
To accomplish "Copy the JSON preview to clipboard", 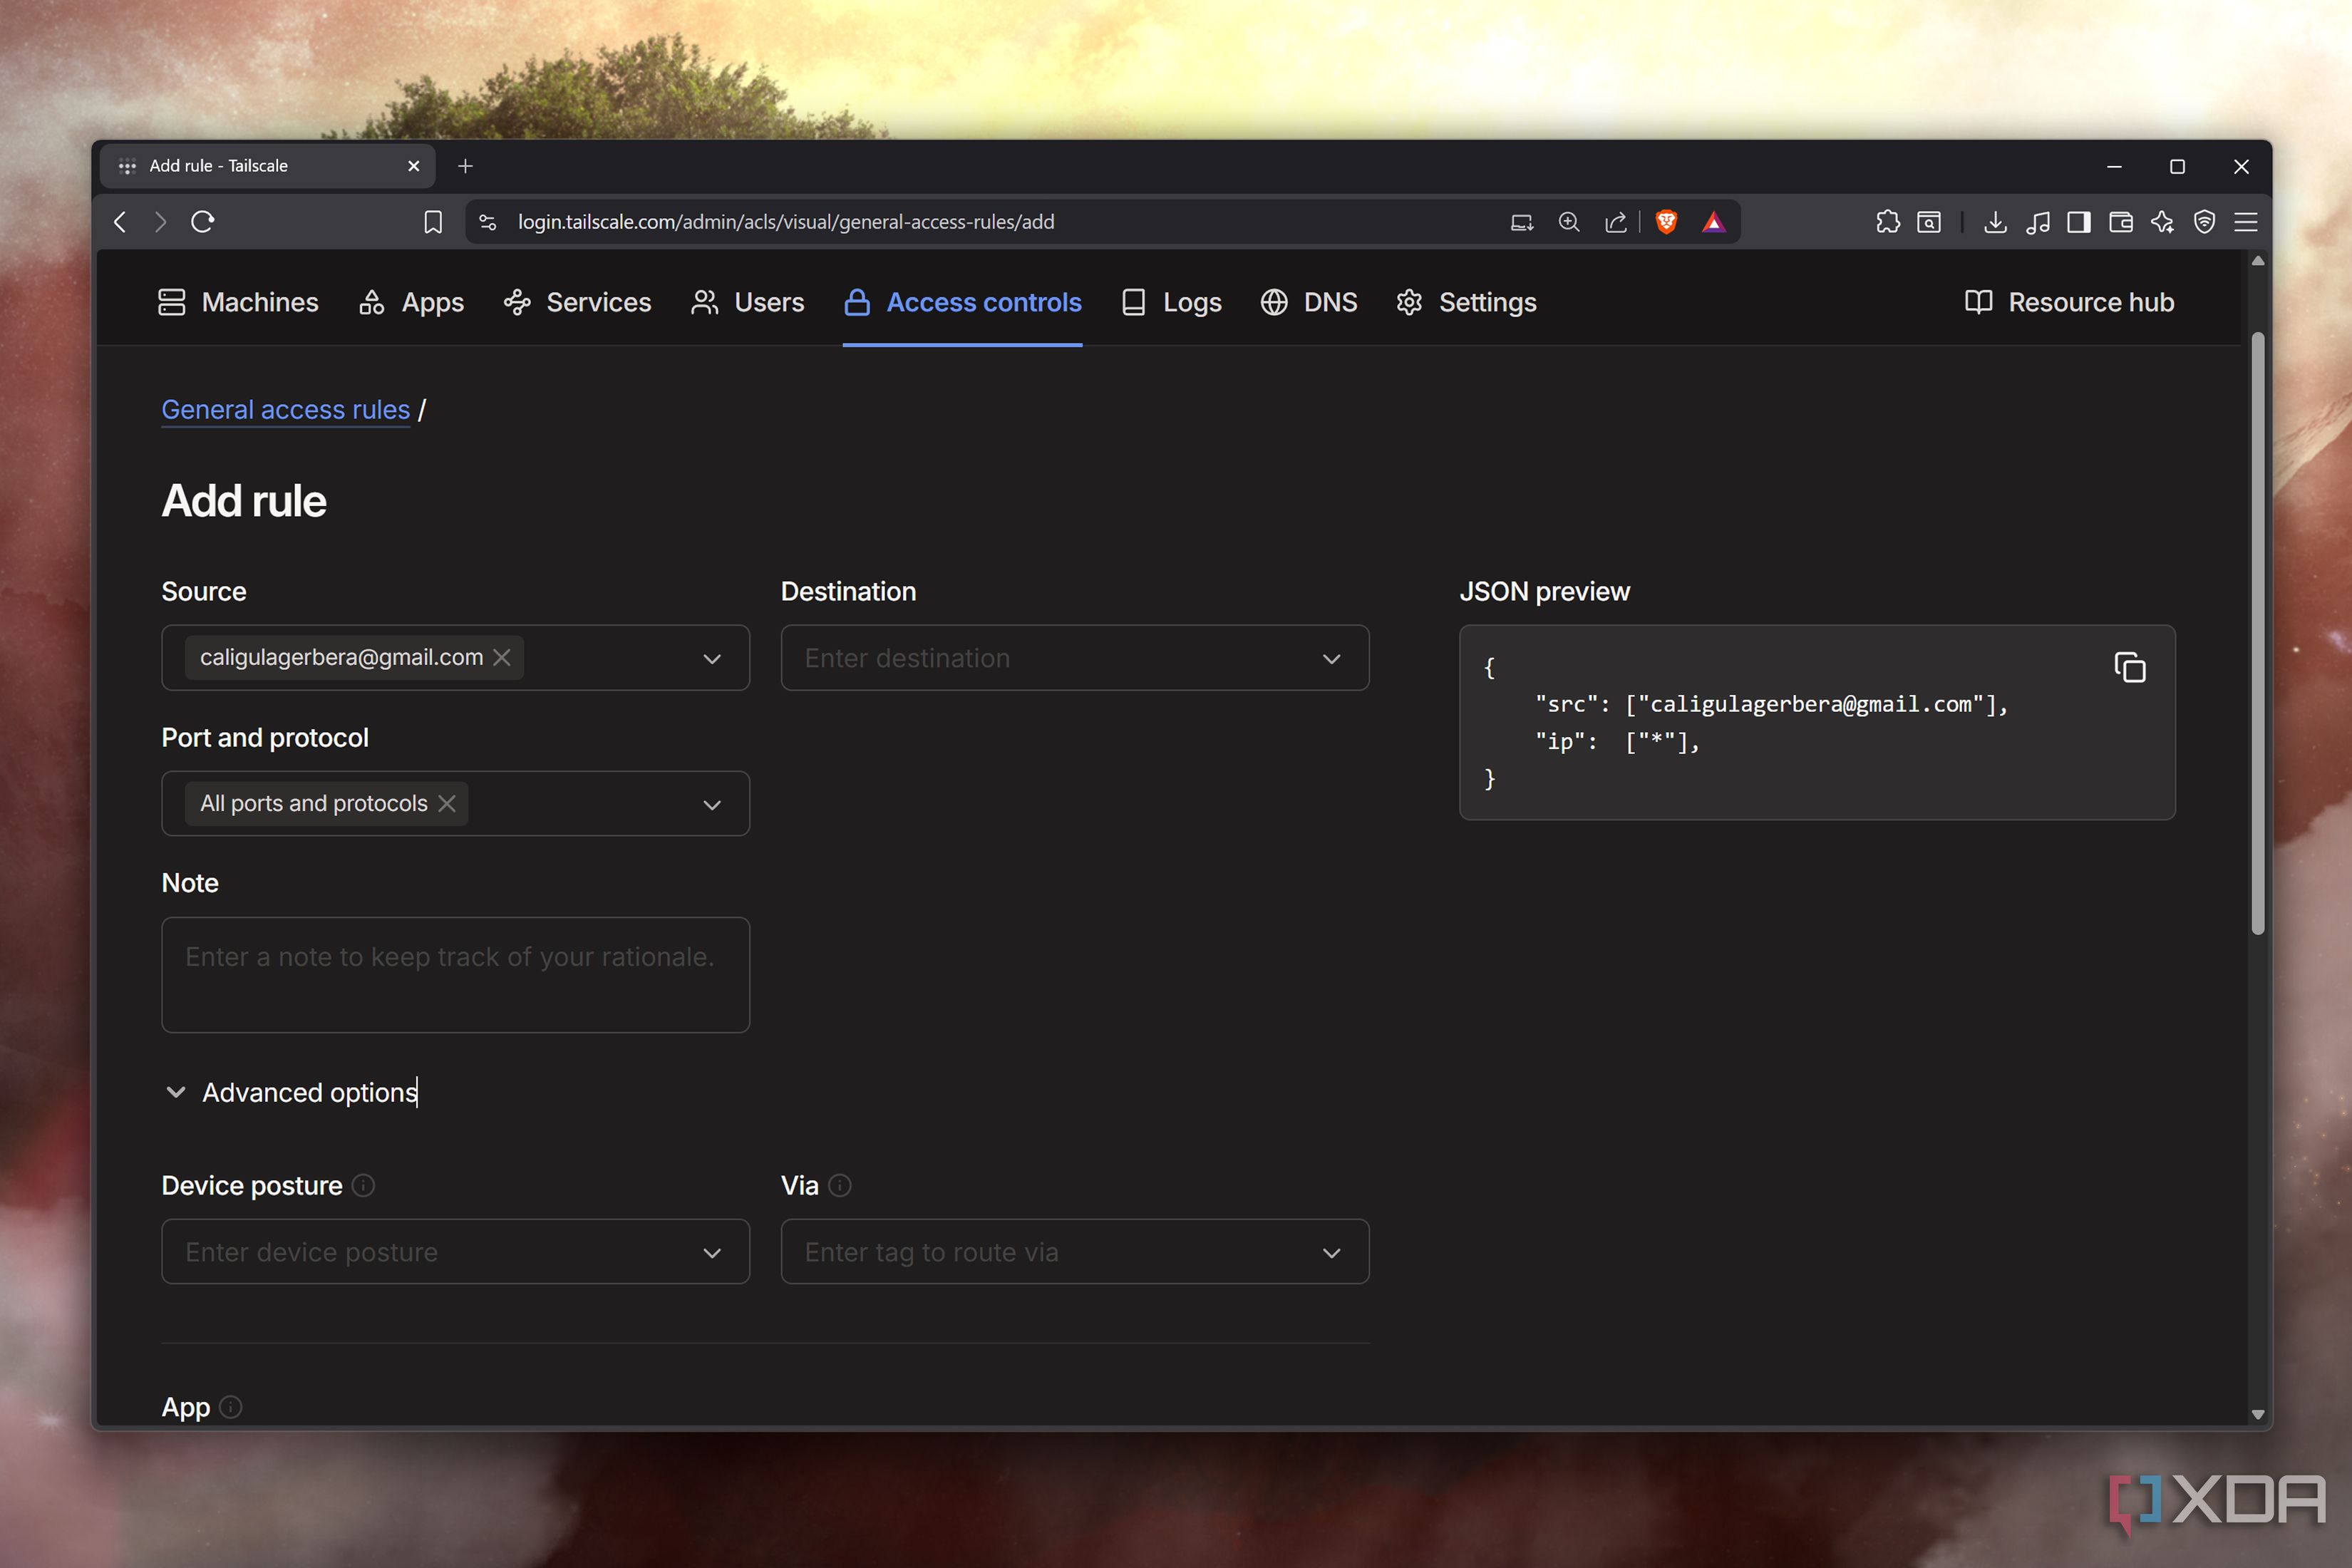I will point(2130,667).
